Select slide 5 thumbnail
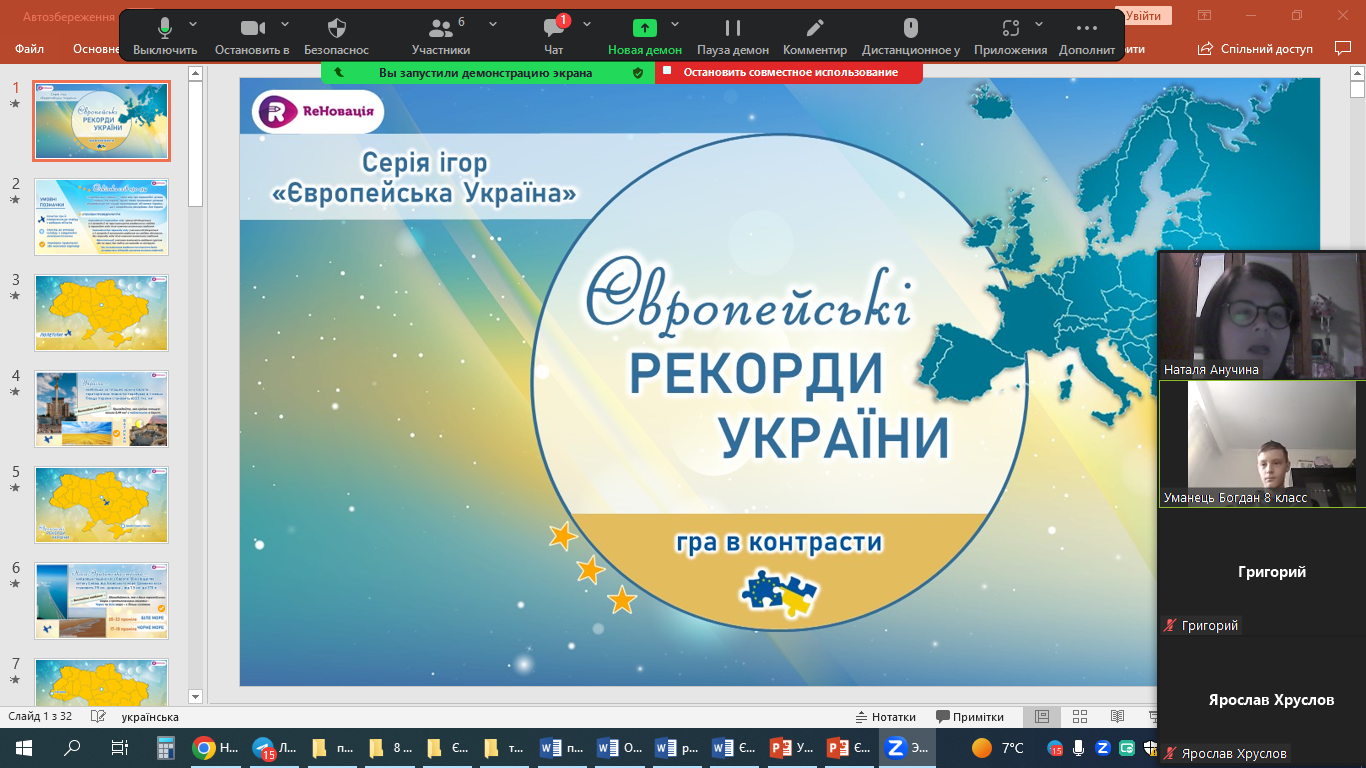The height and width of the screenshot is (768, 1366). [x=102, y=505]
